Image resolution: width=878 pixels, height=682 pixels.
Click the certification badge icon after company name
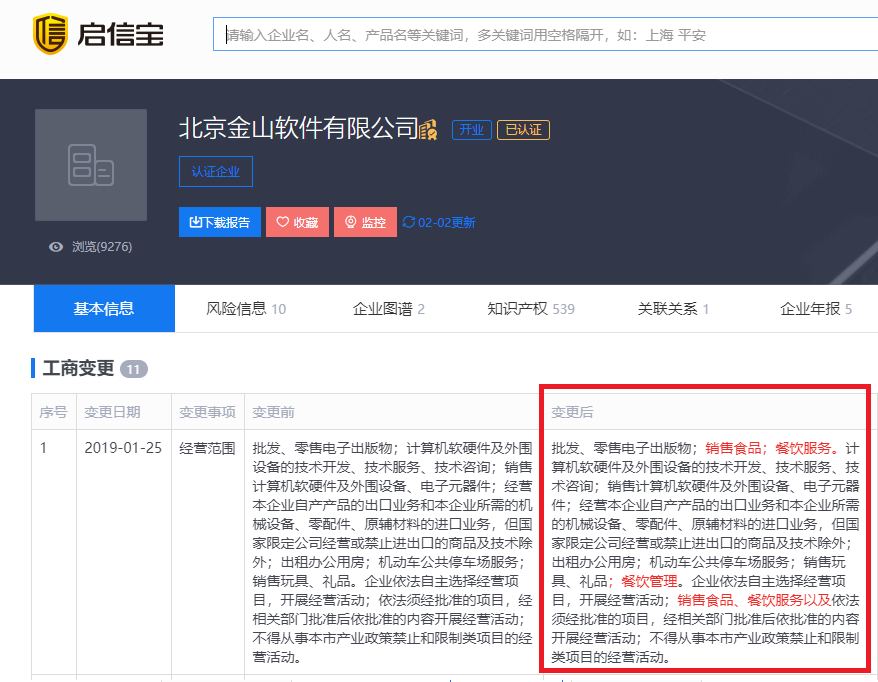coord(428,129)
